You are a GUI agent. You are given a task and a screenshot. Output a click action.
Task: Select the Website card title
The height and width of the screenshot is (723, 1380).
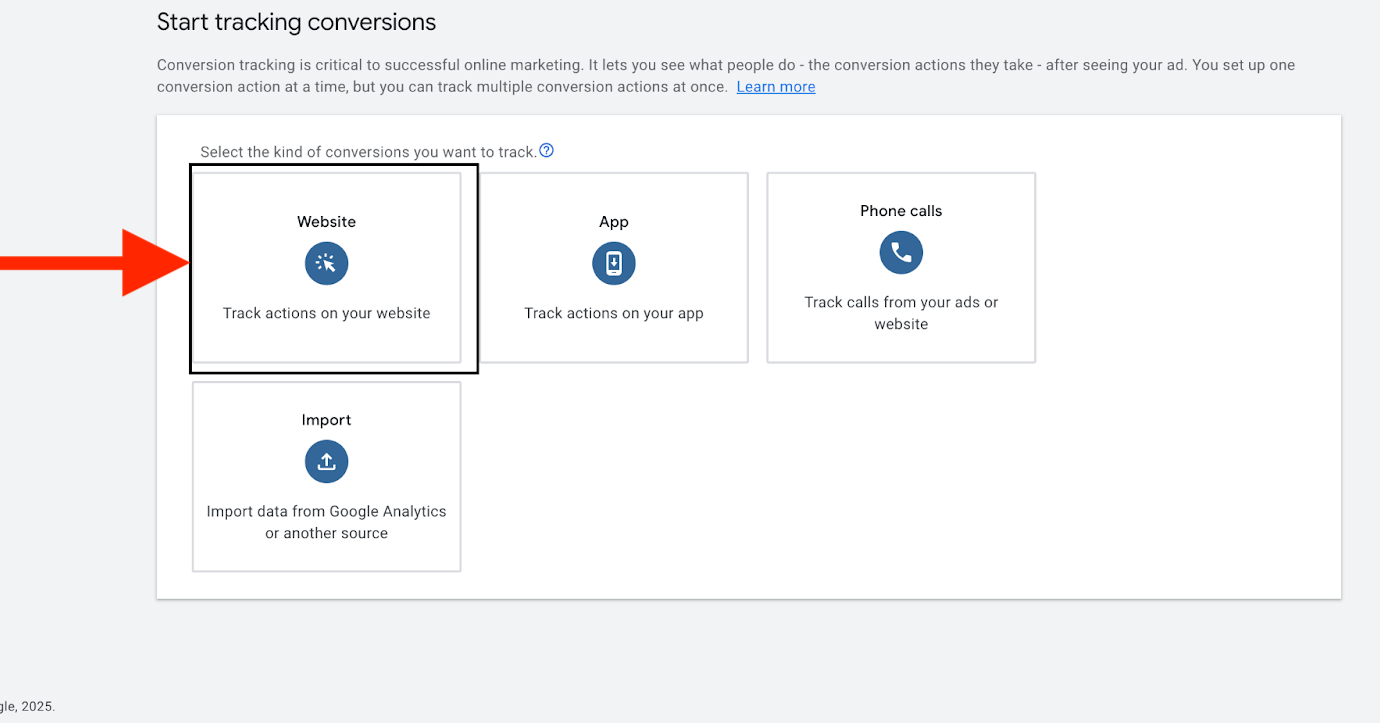pos(326,222)
